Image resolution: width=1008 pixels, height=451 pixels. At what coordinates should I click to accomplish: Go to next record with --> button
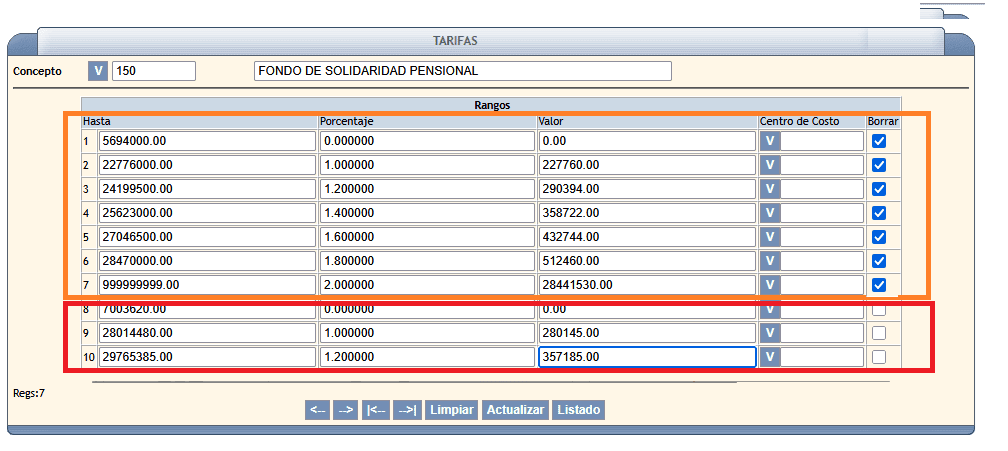[x=345, y=410]
